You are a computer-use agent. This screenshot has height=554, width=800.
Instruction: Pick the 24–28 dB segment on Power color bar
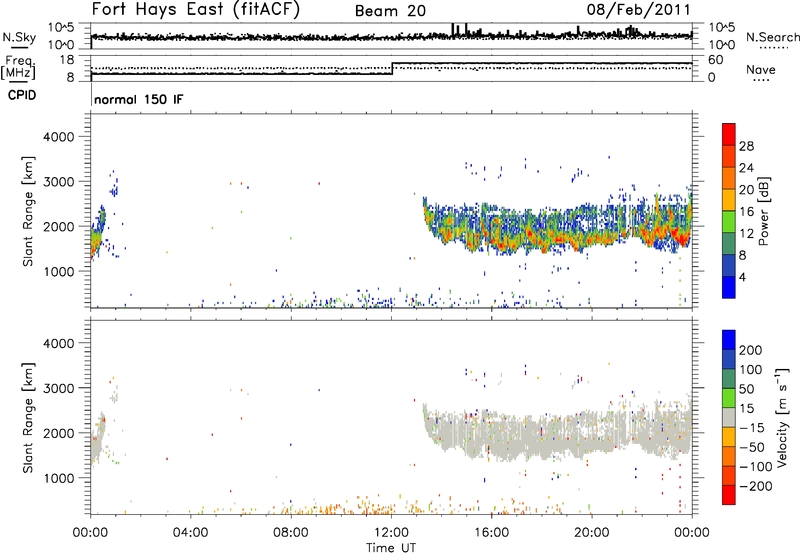[729, 156]
